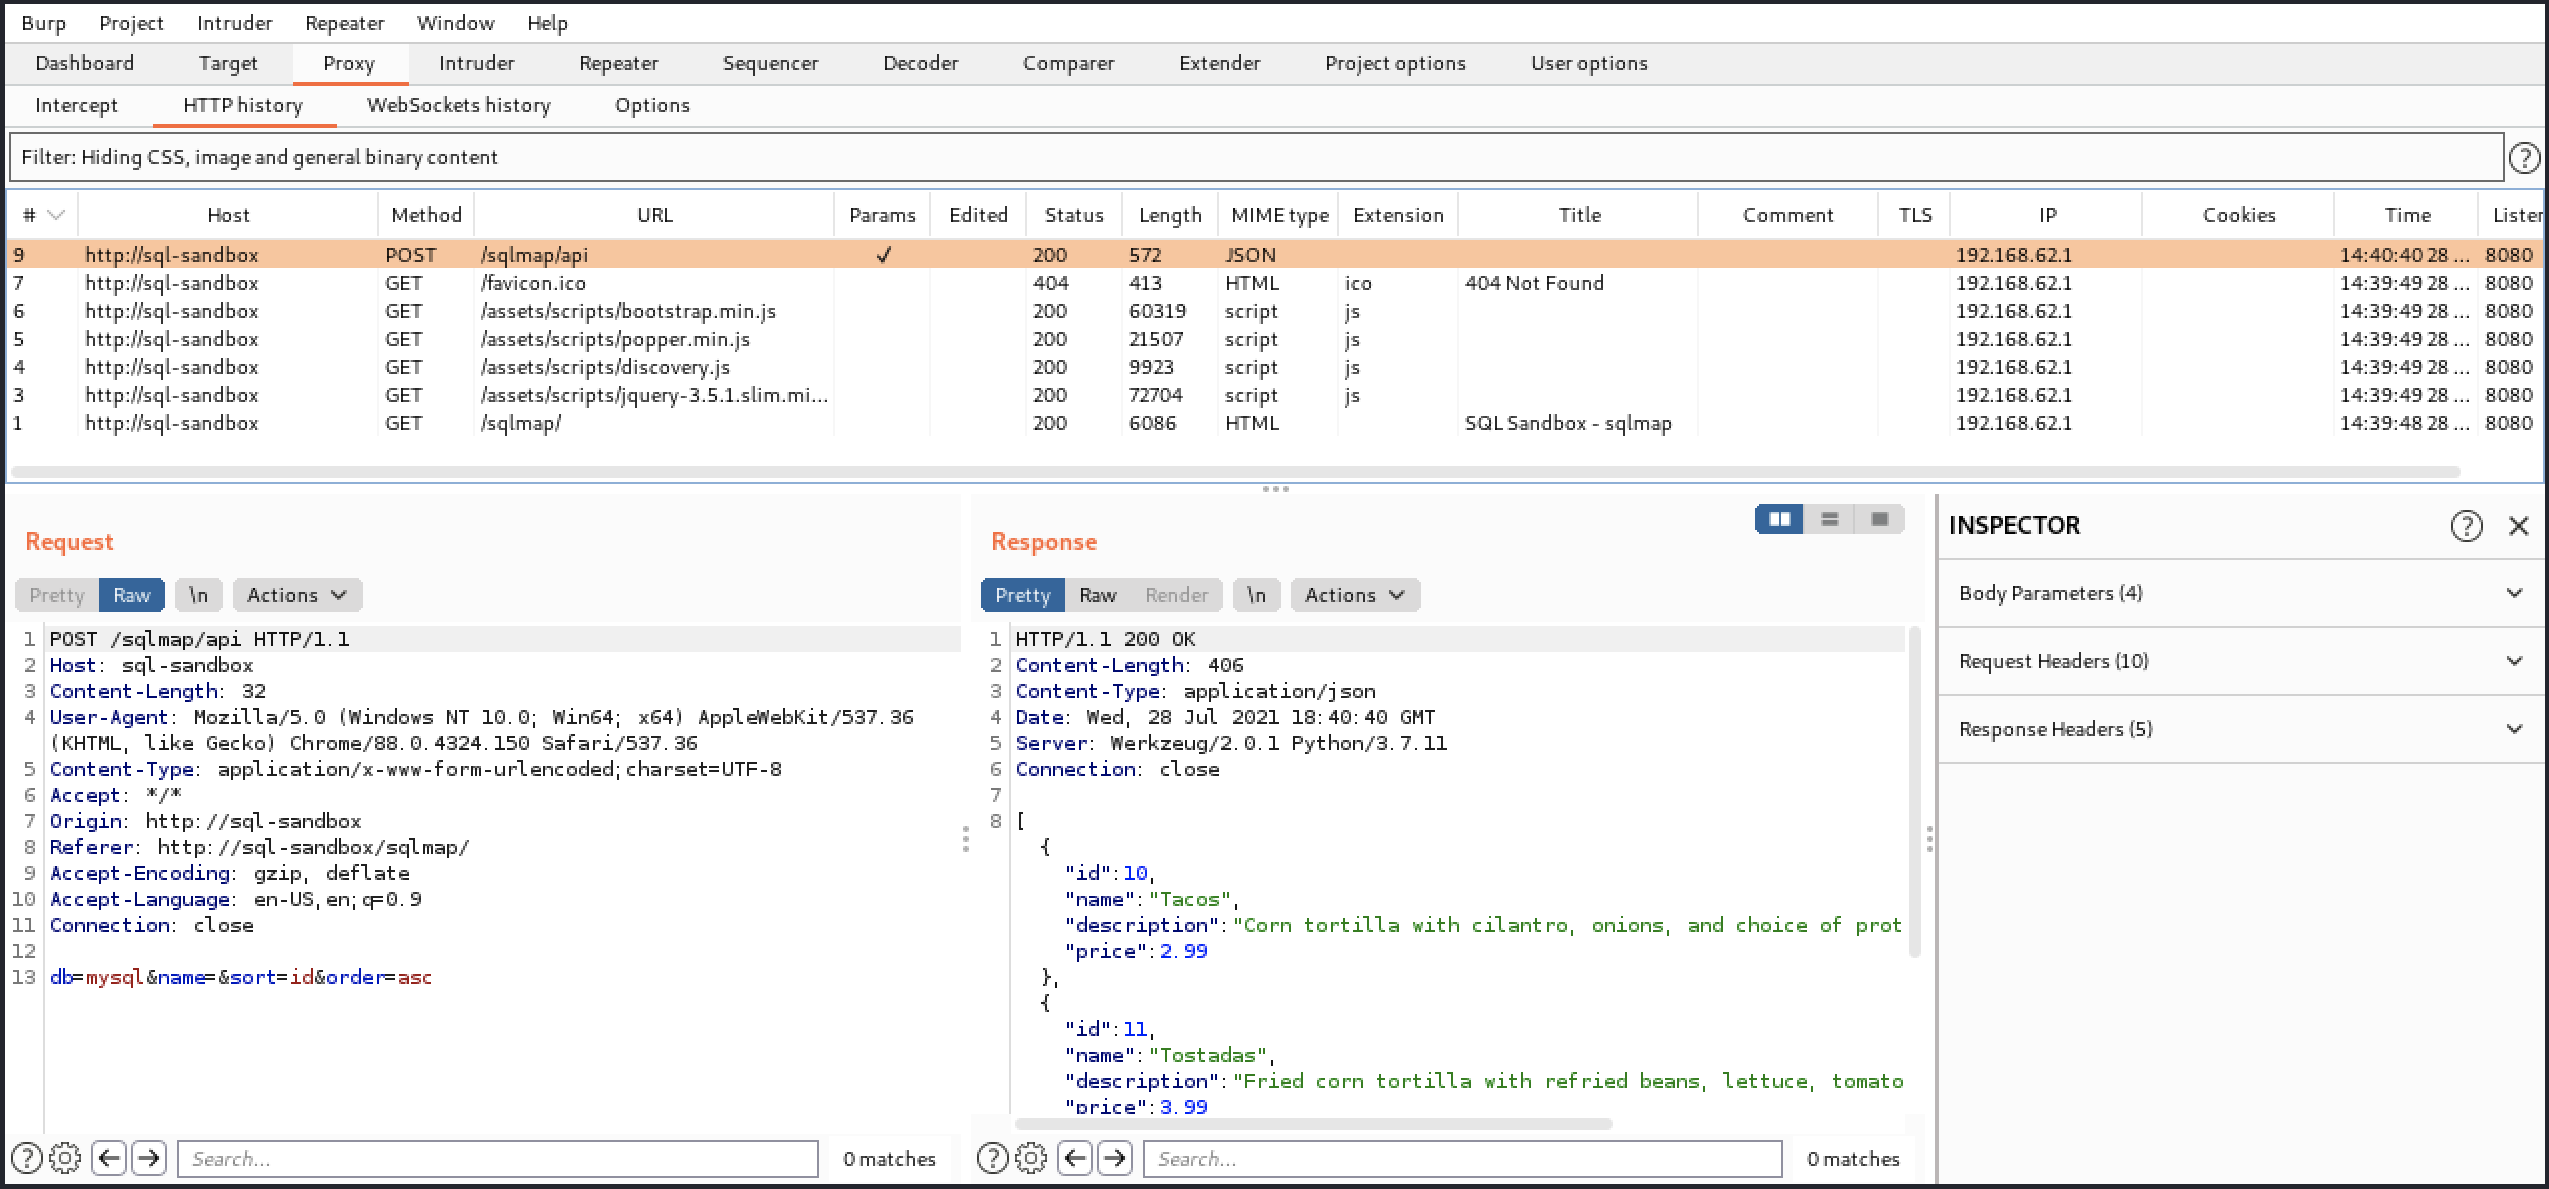Open help icon below Response panel
This screenshot has width=2549, height=1189.
point(992,1158)
